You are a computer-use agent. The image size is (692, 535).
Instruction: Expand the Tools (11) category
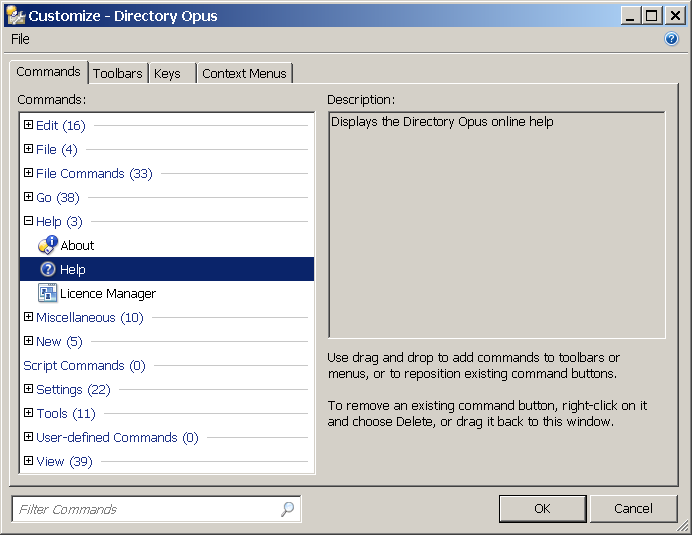[28, 413]
